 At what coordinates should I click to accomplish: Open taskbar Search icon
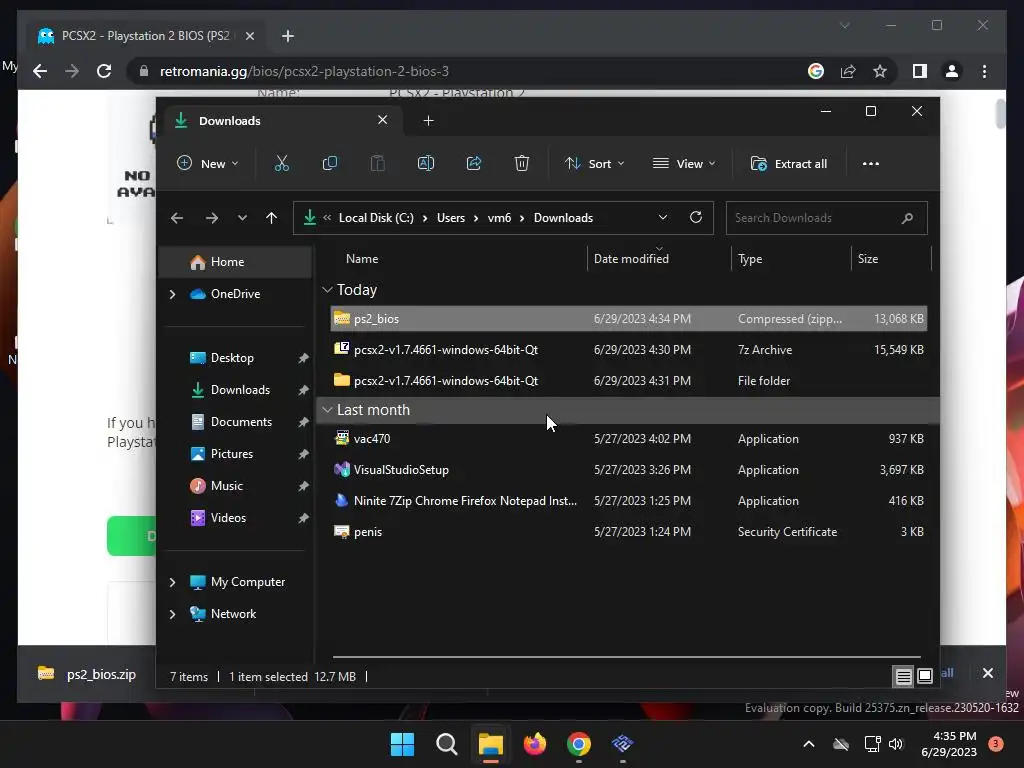[447, 744]
